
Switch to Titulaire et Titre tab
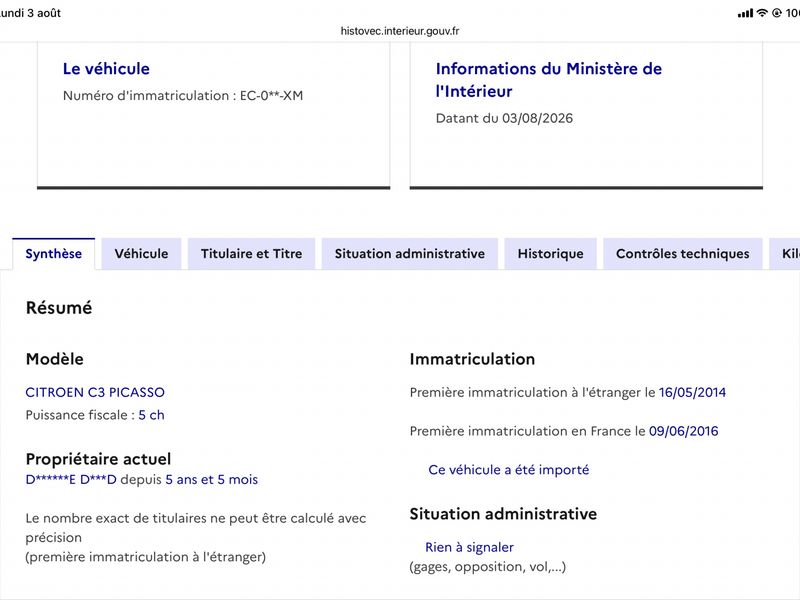(252, 254)
